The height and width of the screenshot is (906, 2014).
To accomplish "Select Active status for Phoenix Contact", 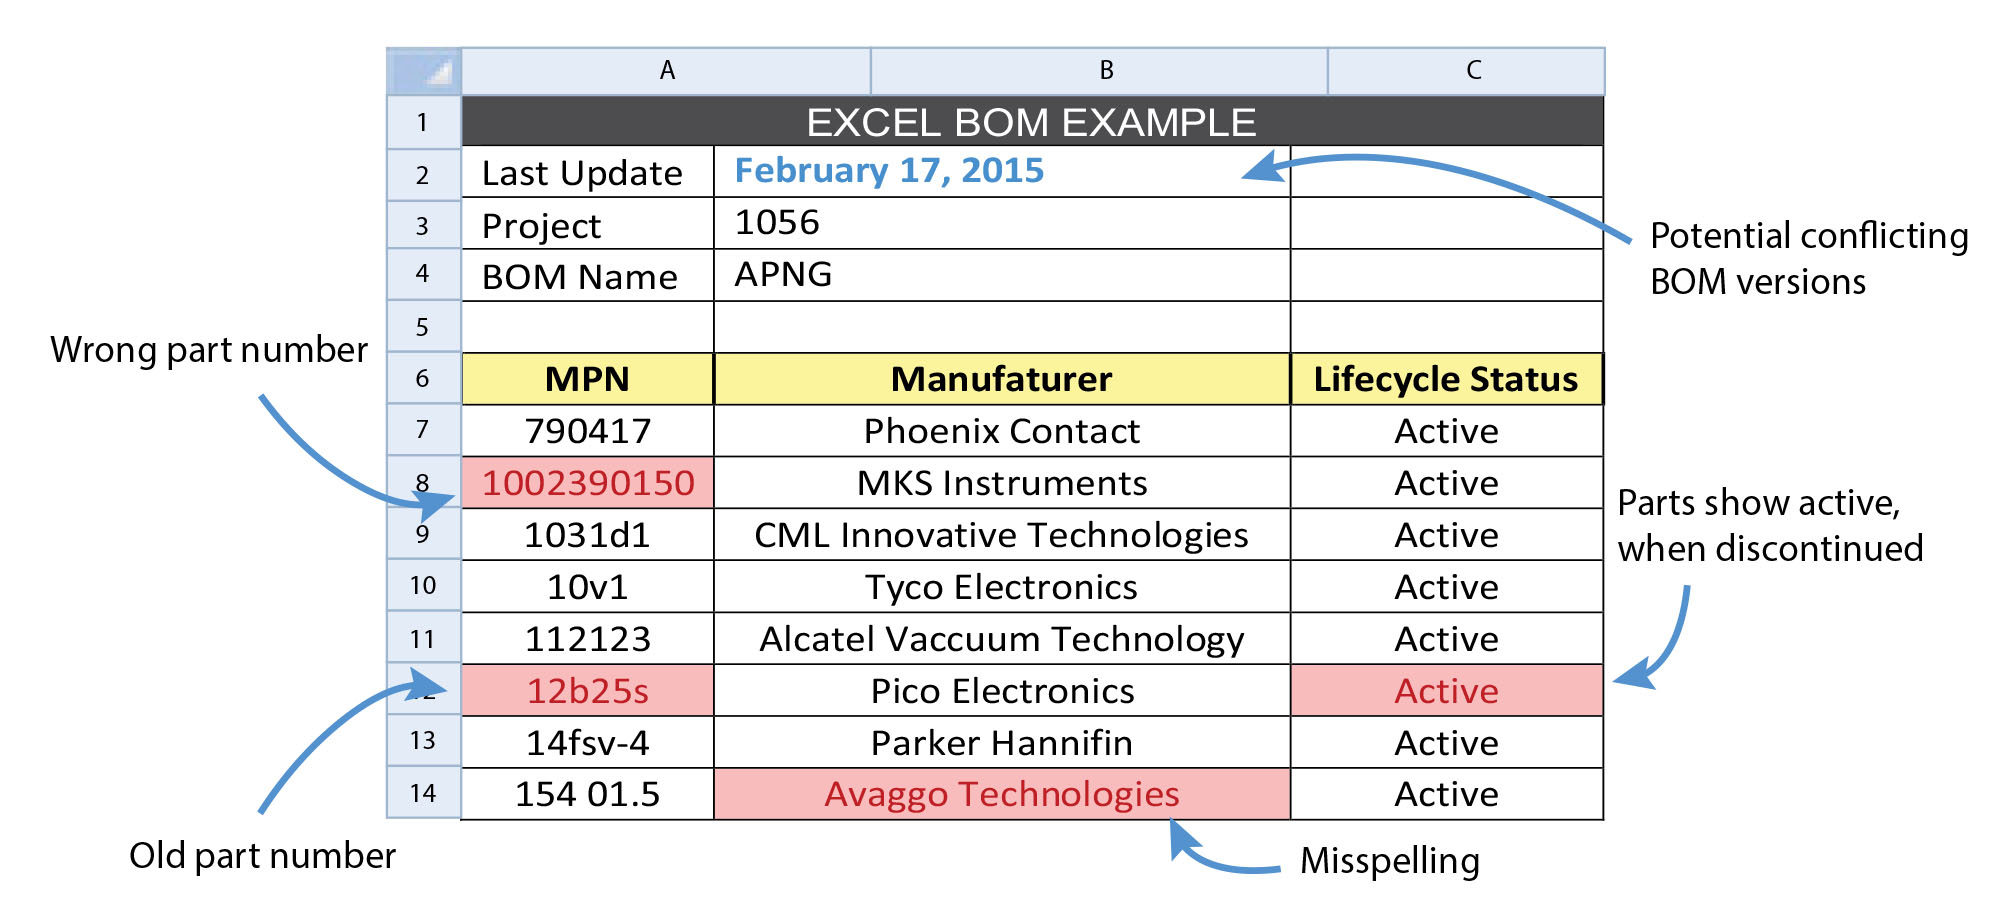I will [x=1447, y=431].
